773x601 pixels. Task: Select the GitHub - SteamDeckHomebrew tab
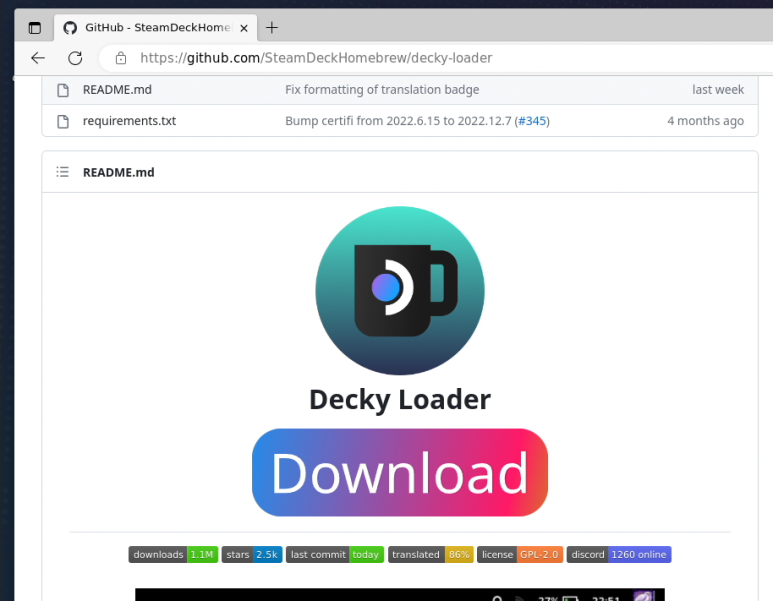click(x=155, y=28)
